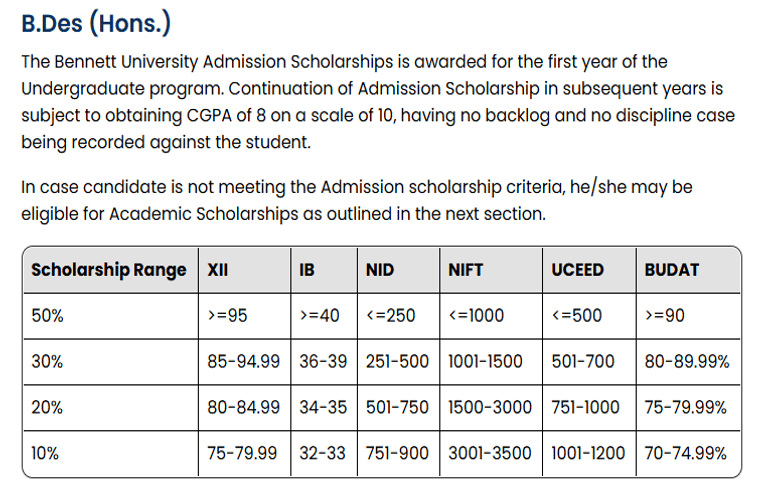Viewport: 766px width, 498px height.
Task: Click the 30% scholarship row label
Action: 46,362
